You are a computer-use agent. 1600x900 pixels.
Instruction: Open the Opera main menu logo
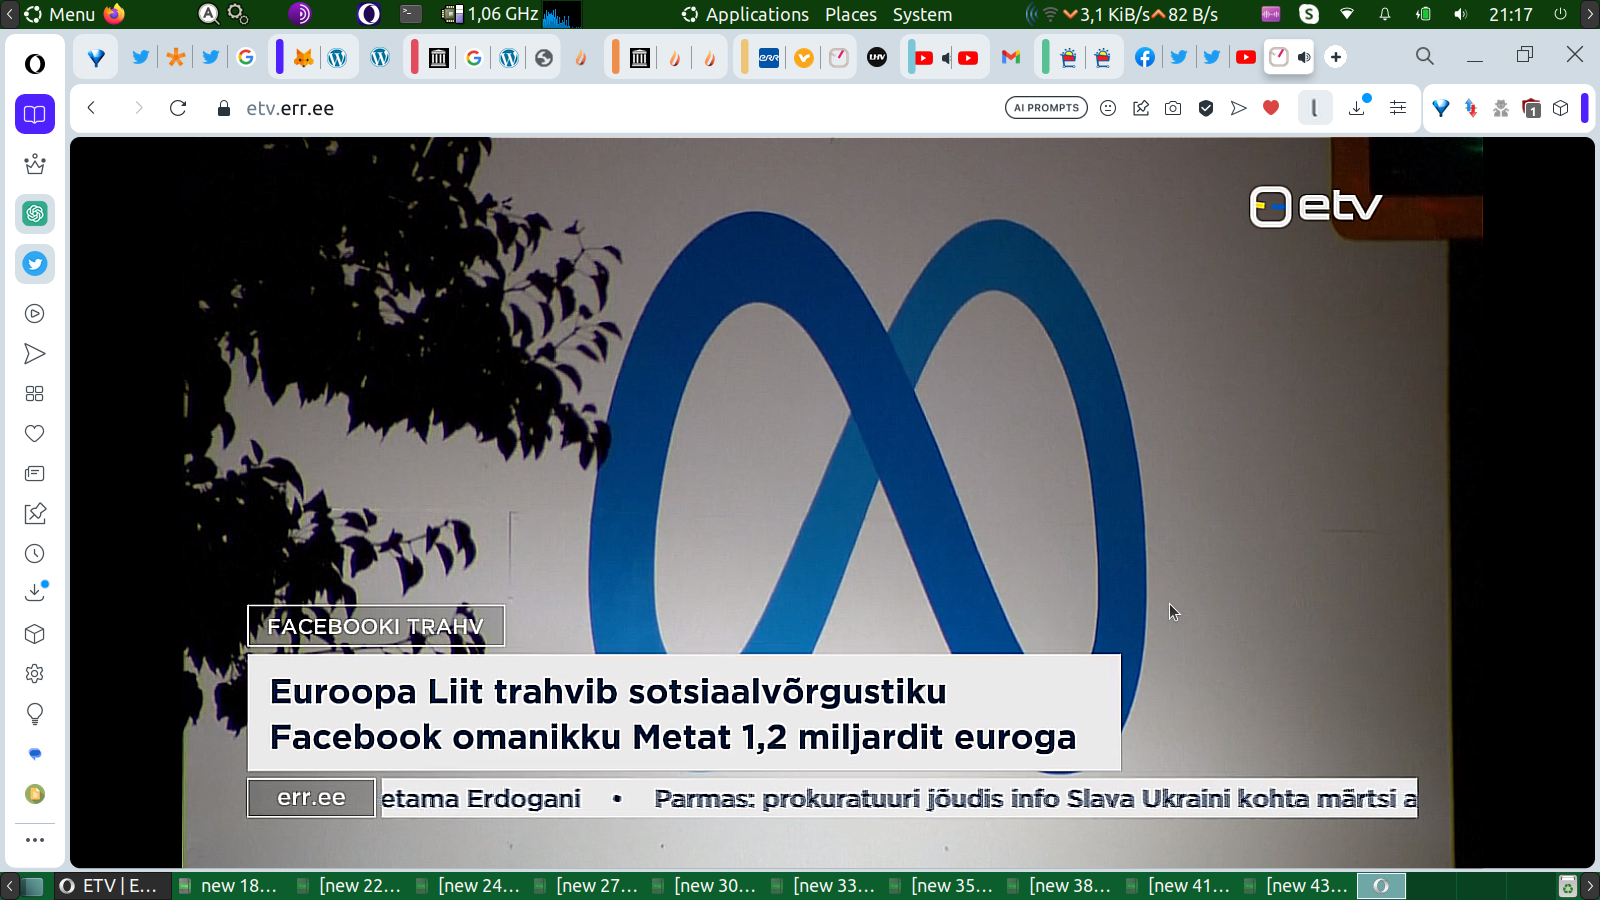[35, 64]
